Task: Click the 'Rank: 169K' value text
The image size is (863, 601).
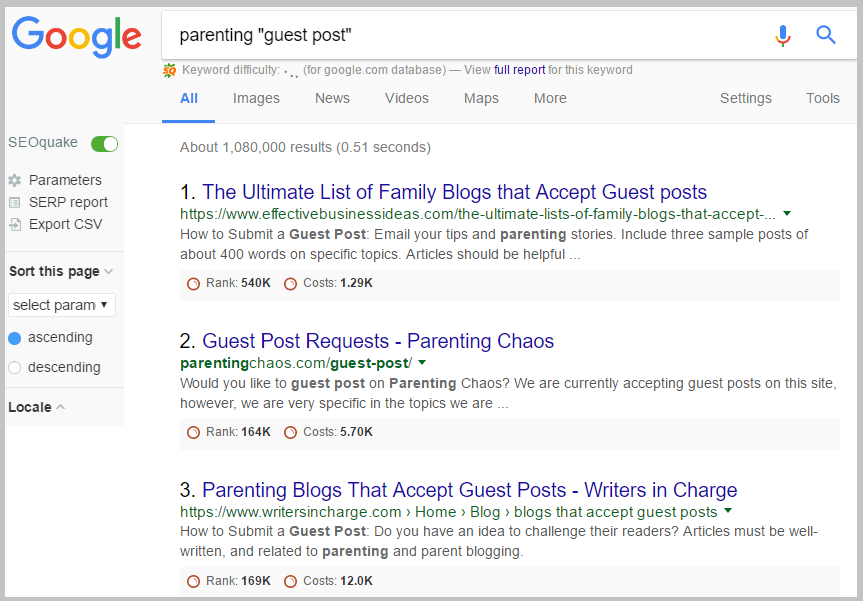Action: pos(238,581)
